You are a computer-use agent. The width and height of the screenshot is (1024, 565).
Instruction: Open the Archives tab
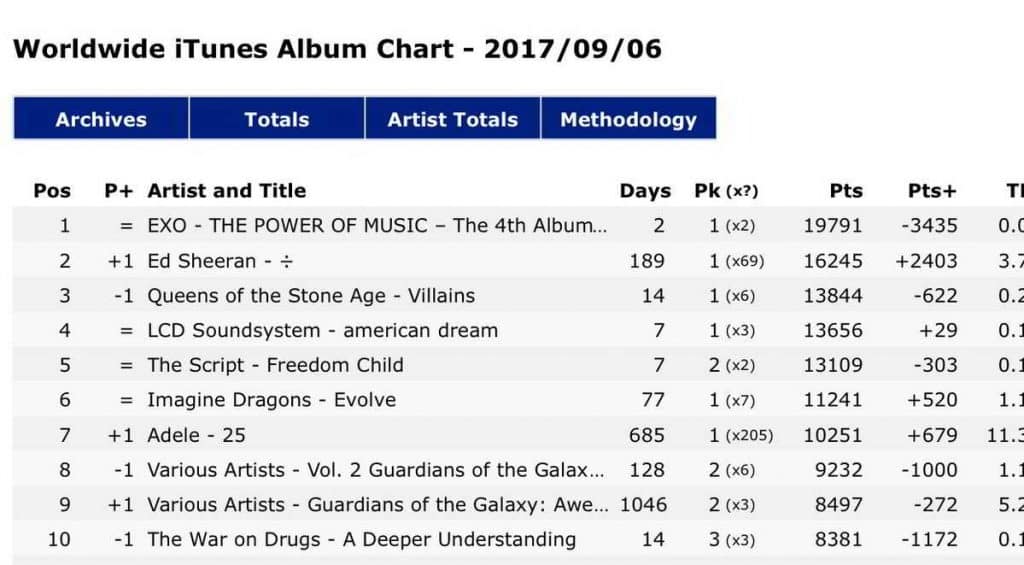(101, 119)
